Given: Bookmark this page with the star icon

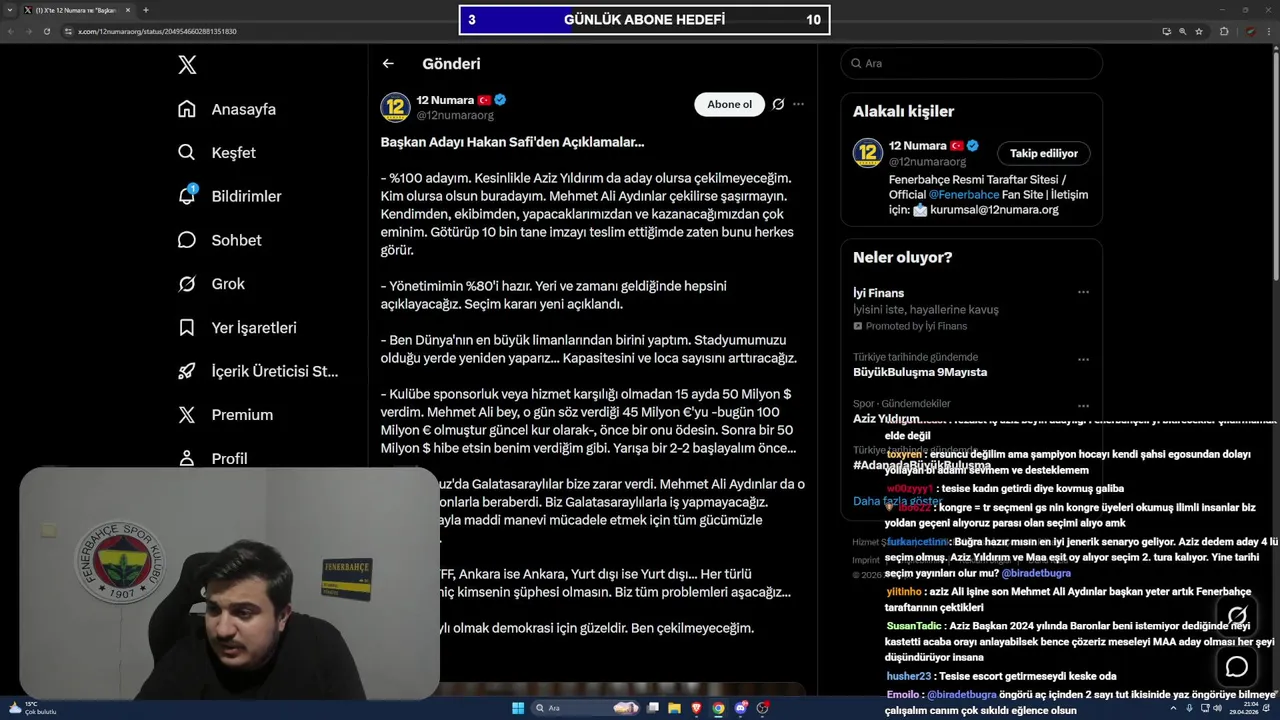Looking at the screenshot, I should point(1199,31).
